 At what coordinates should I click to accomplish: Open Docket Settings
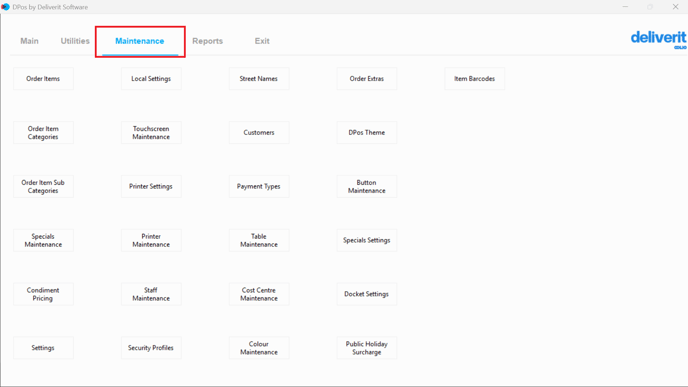367,294
